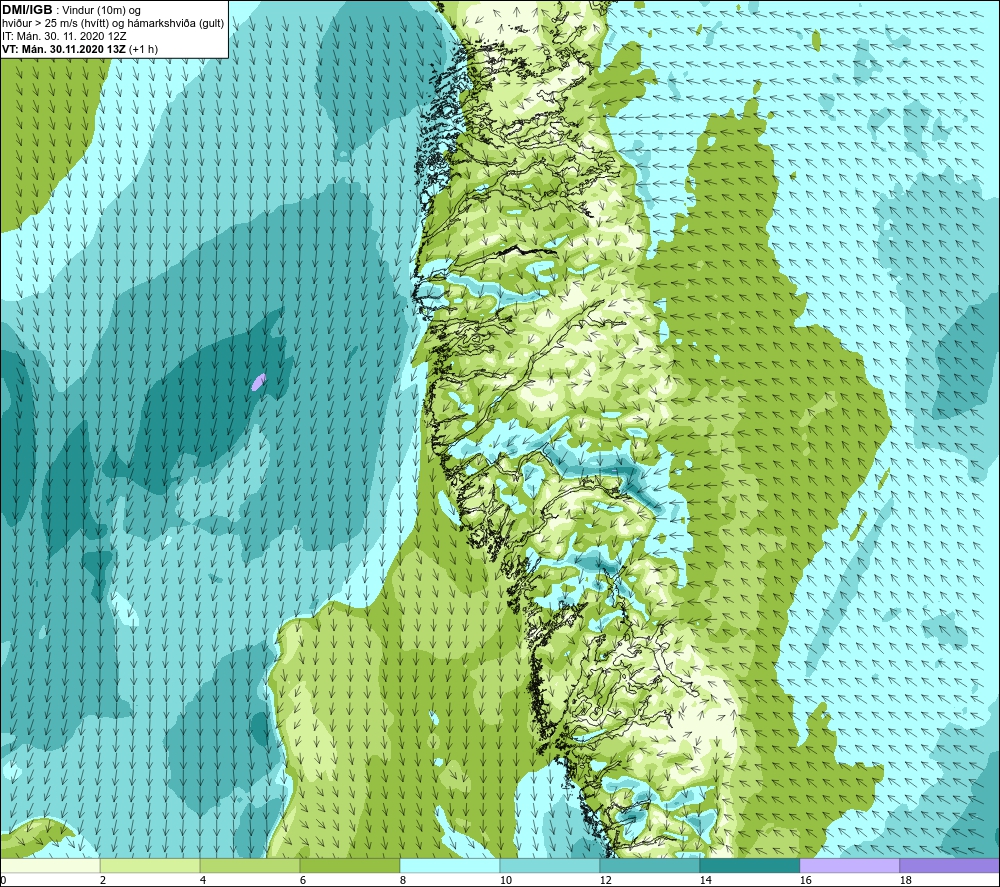
Task: Click the 0–2 m/s pale yellow legend swatch
Action: [x=50, y=866]
